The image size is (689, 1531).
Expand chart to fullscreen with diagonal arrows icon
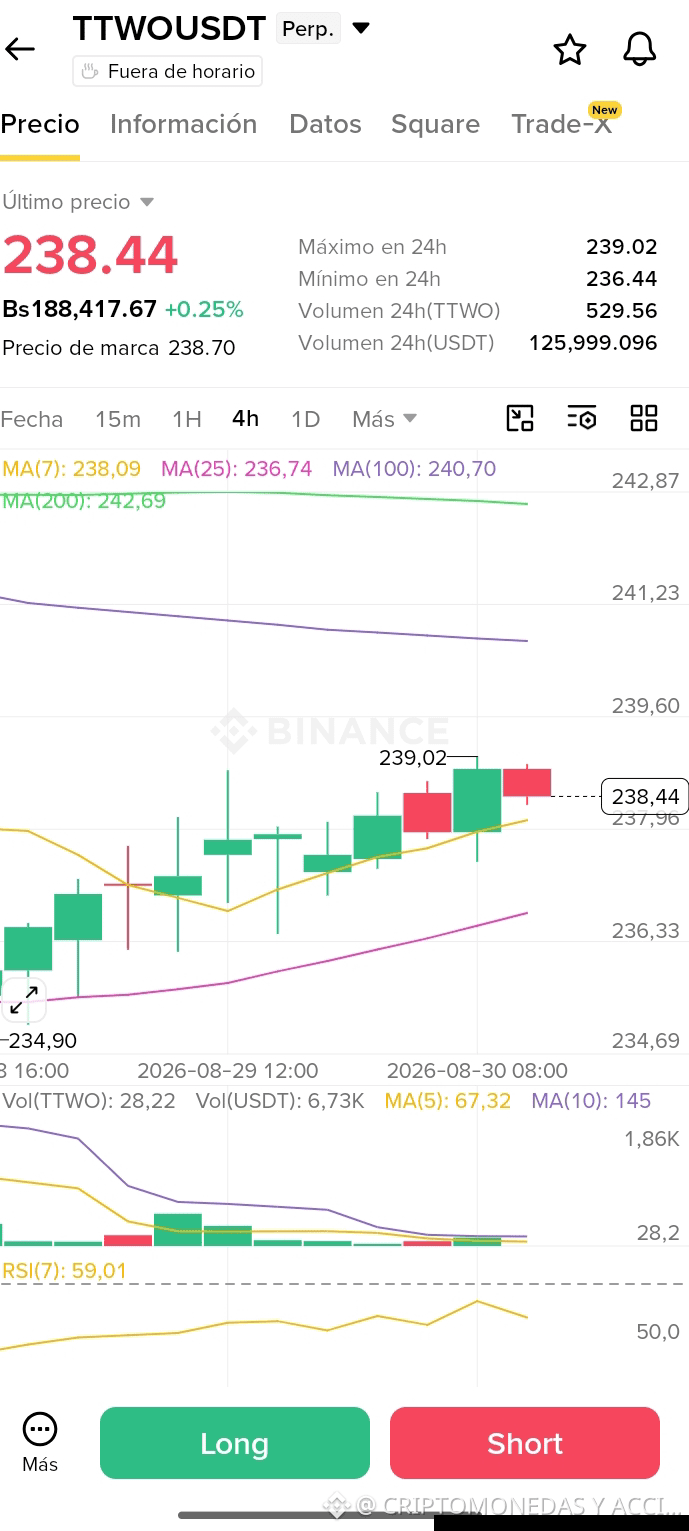coord(24,999)
